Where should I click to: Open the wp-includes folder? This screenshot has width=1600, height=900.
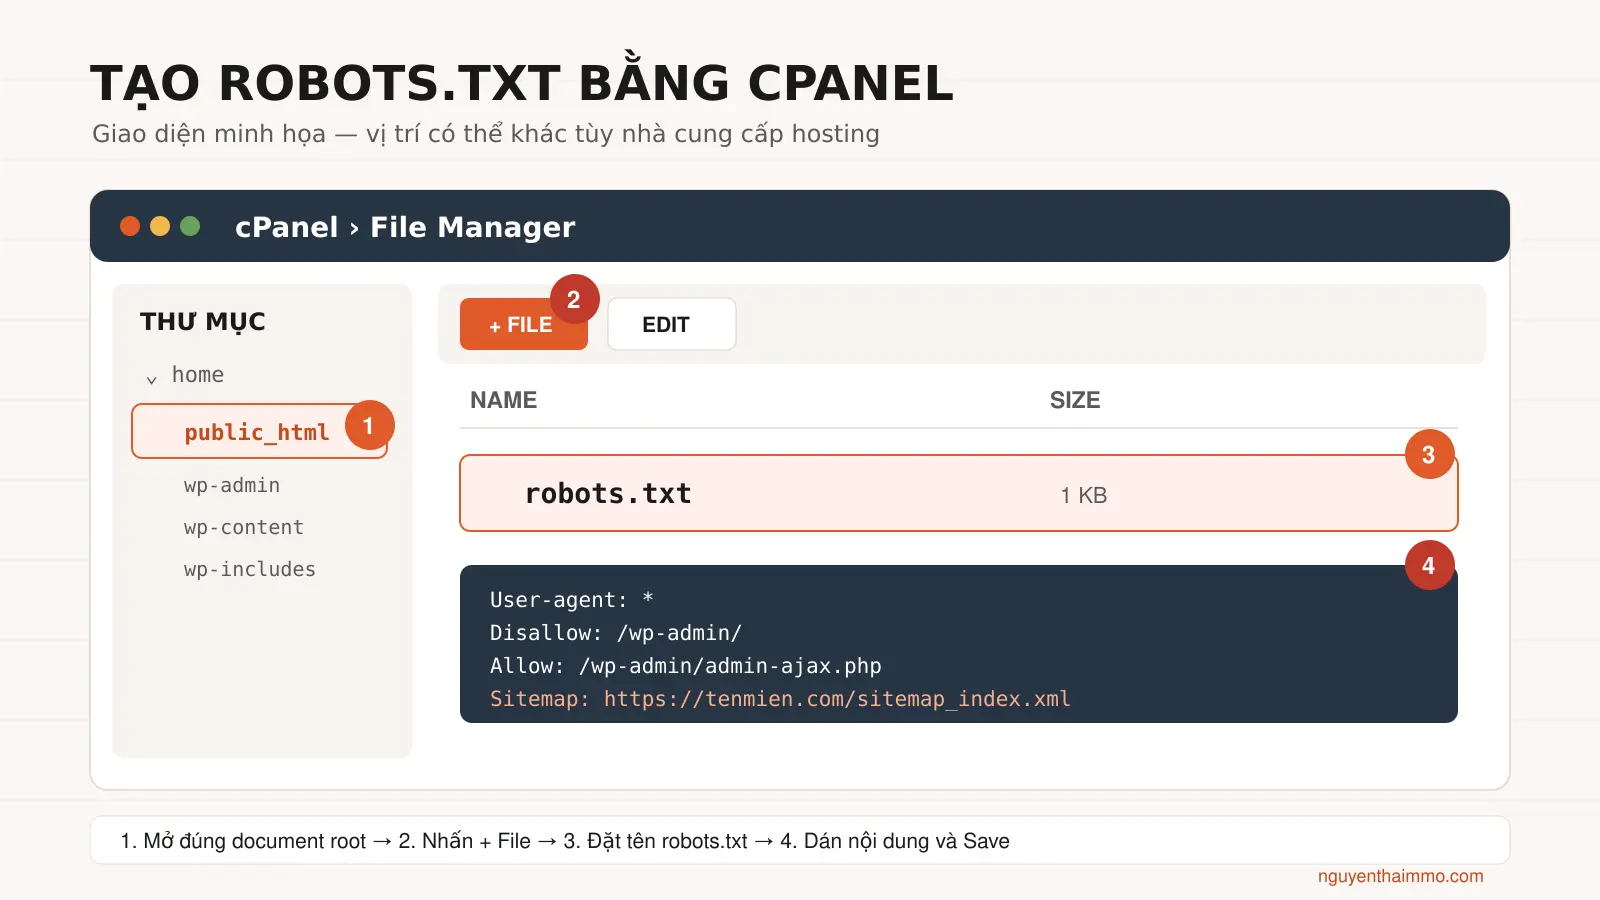pos(249,569)
